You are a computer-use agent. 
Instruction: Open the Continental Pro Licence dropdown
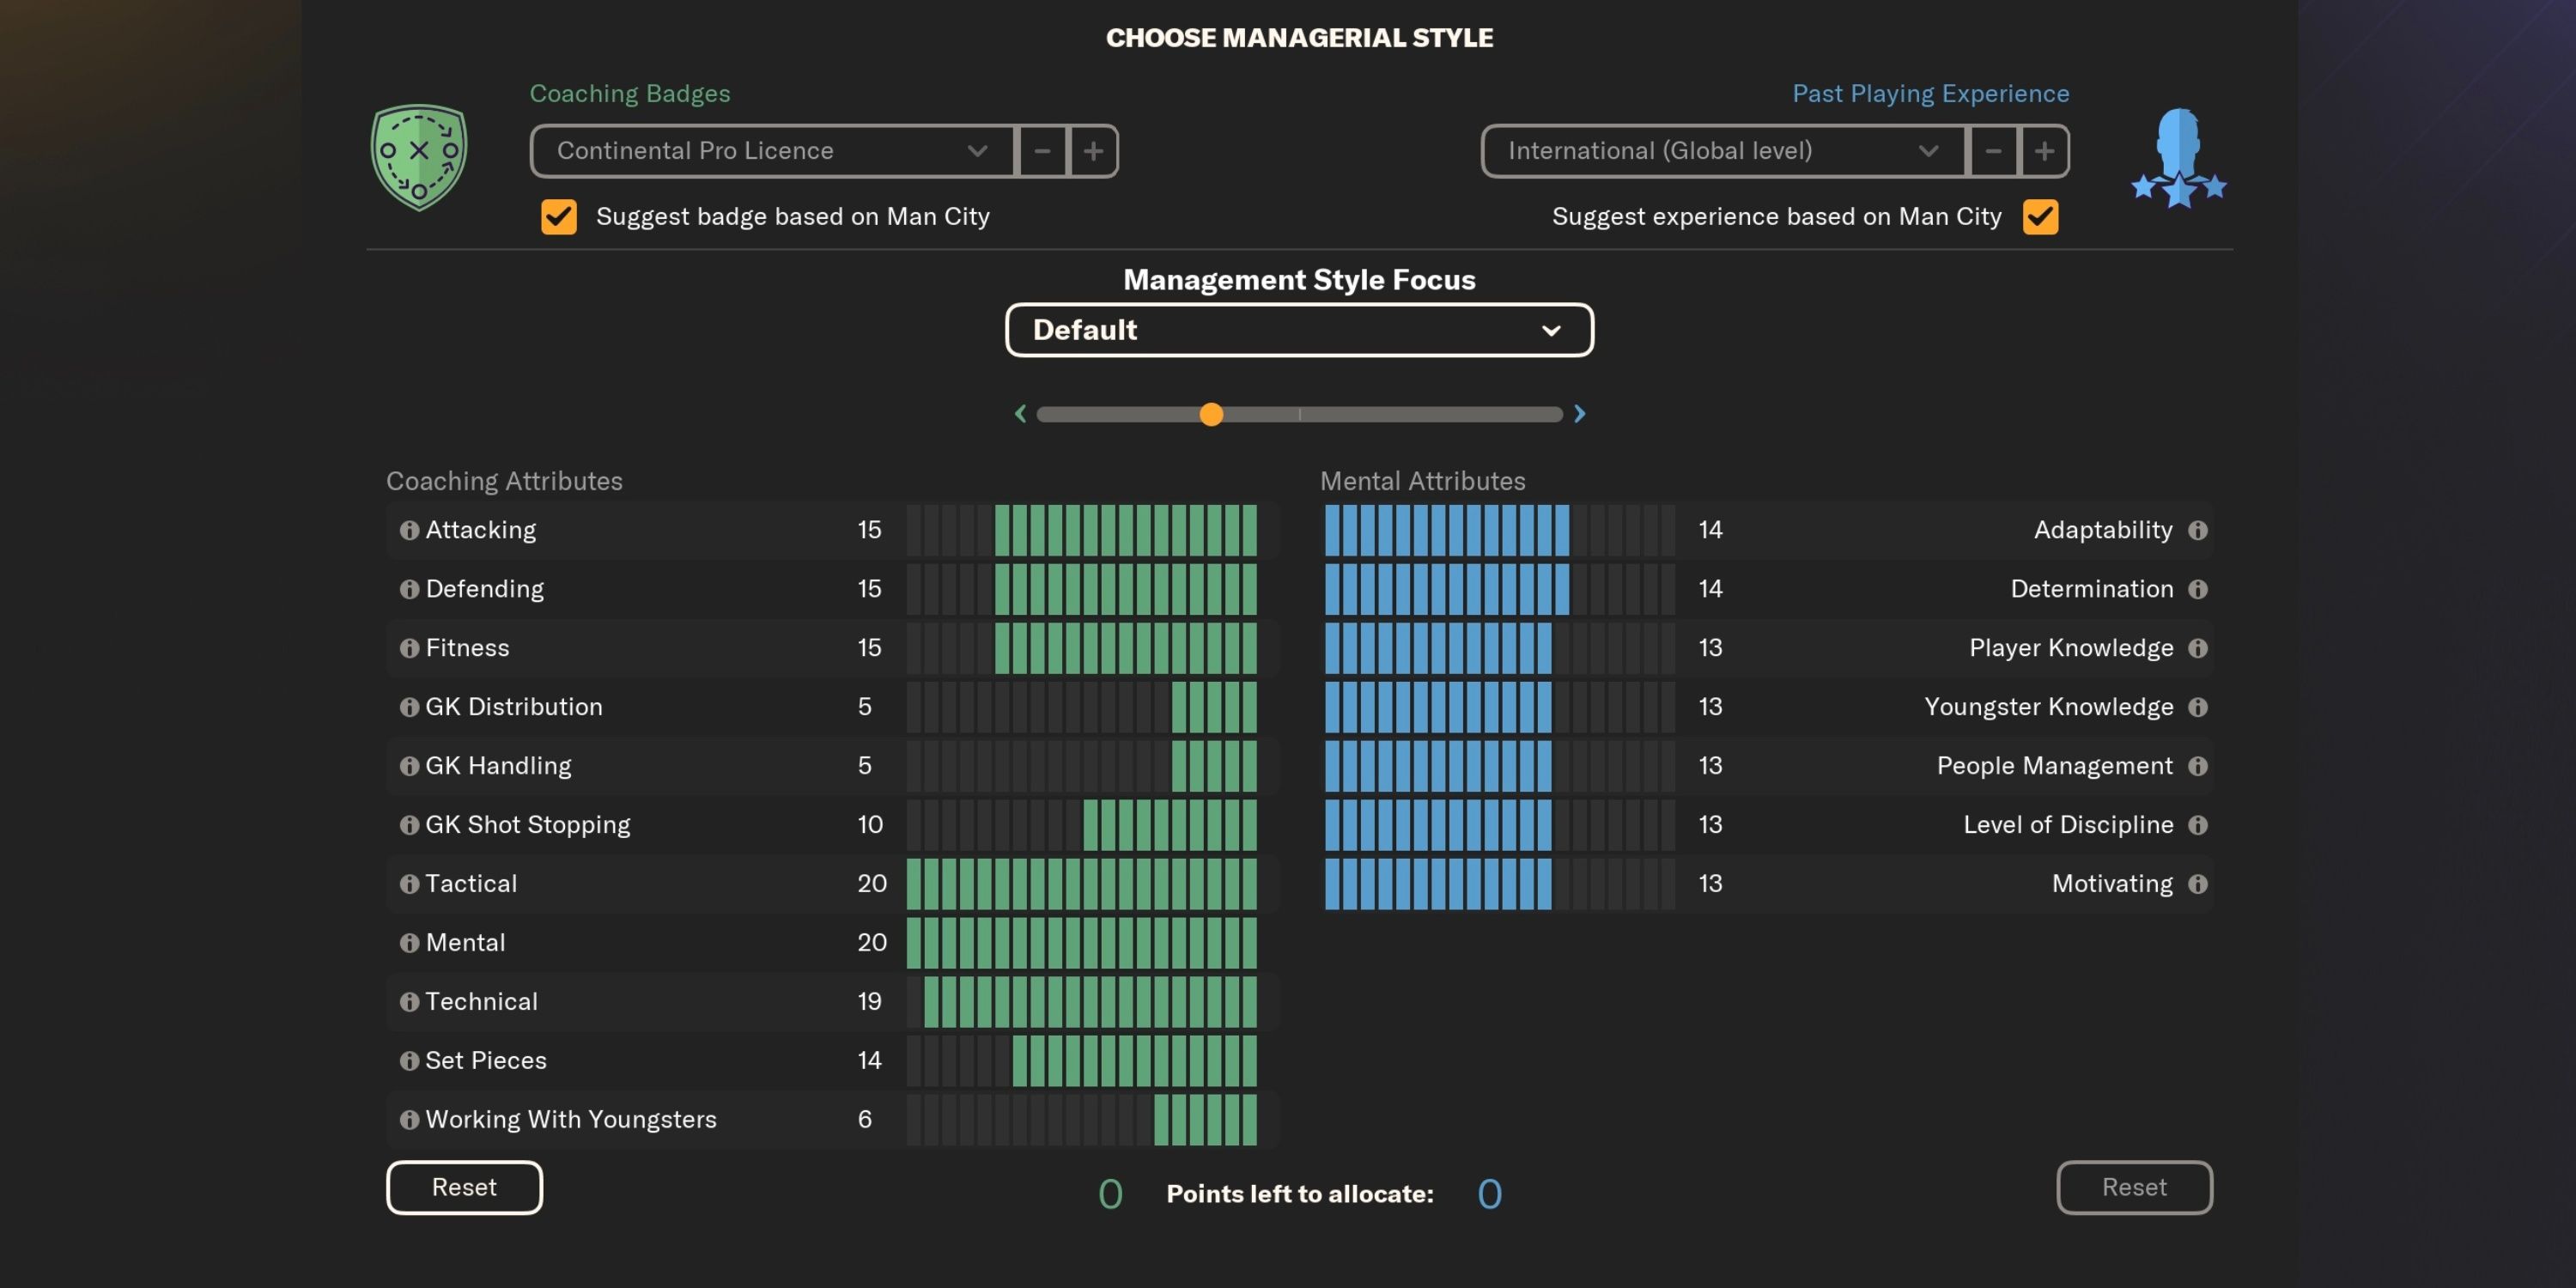click(x=770, y=151)
